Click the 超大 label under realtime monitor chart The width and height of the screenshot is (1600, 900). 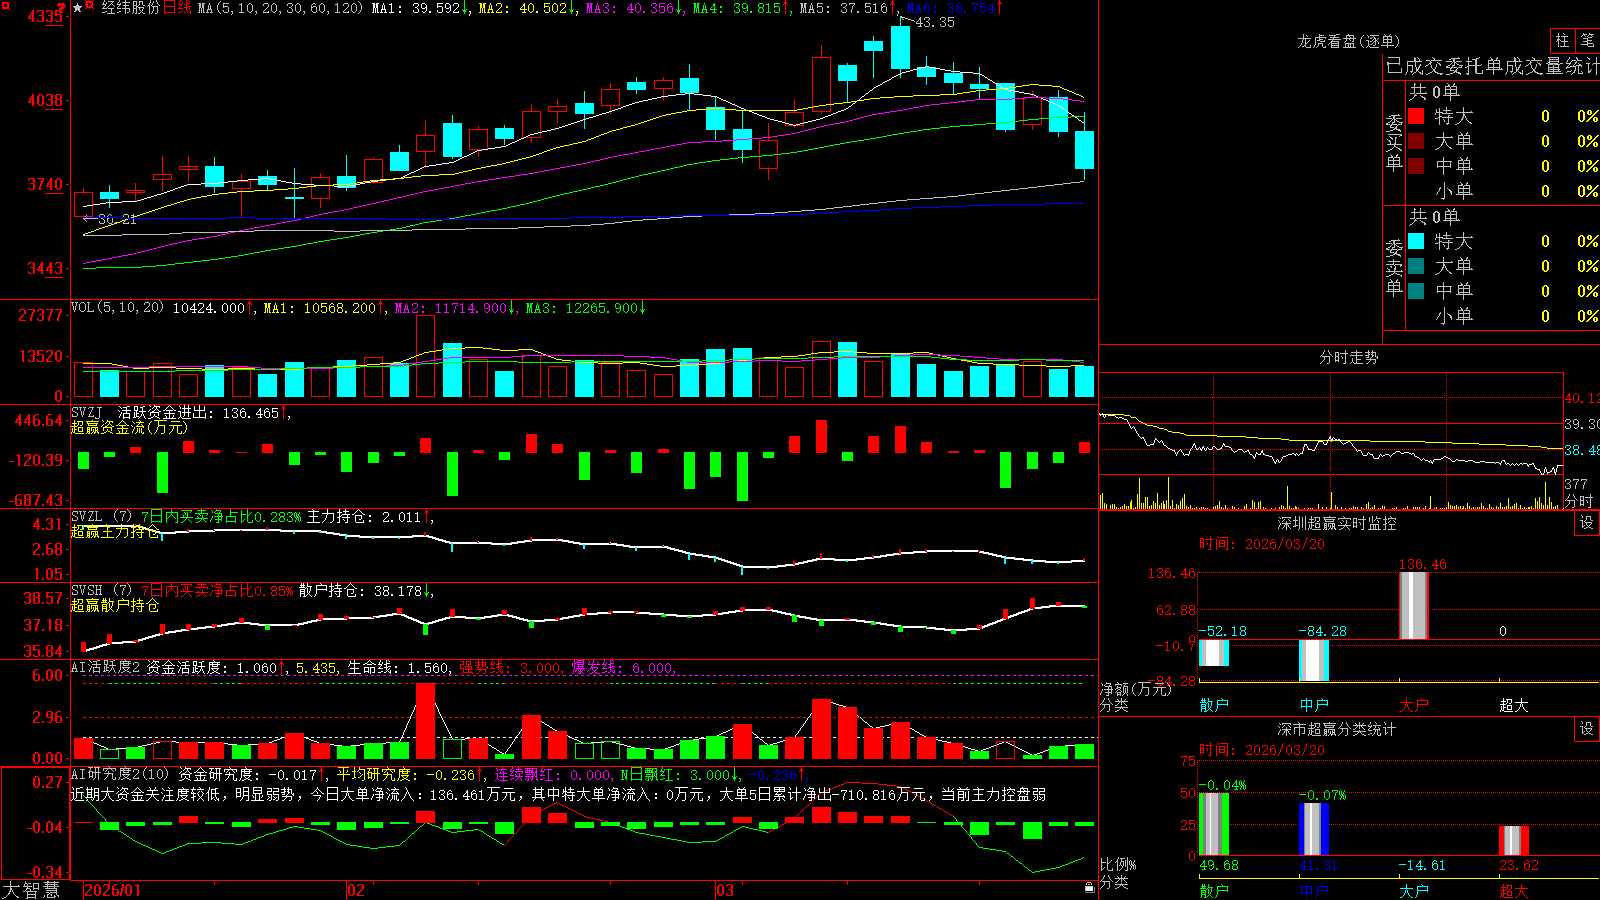[x=1514, y=705]
